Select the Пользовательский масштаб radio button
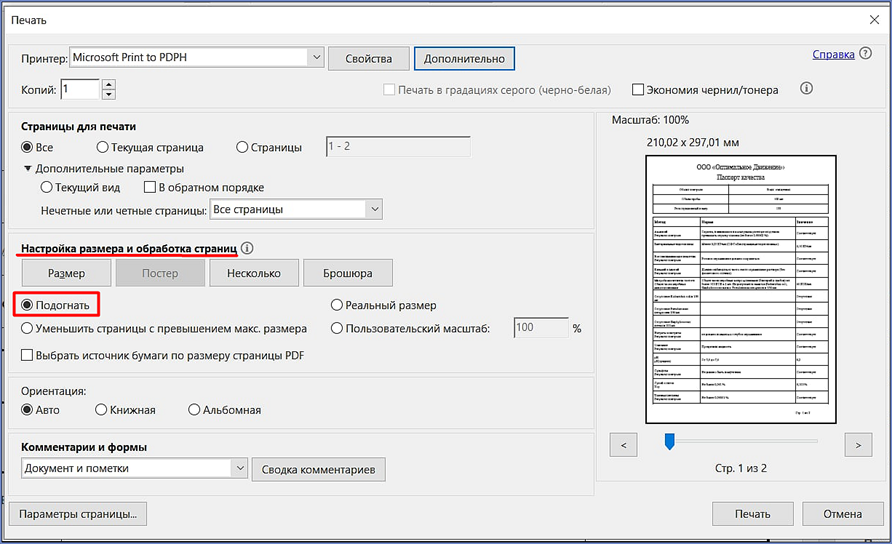The width and height of the screenshot is (892, 544). click(x=337, y=328)
